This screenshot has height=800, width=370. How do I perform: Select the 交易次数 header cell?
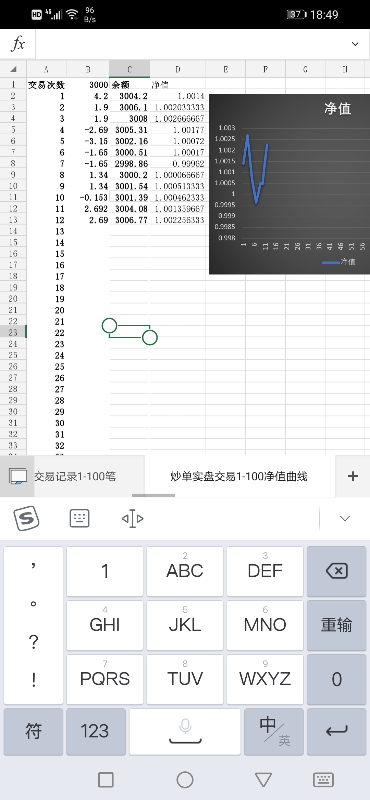[46, 84]
